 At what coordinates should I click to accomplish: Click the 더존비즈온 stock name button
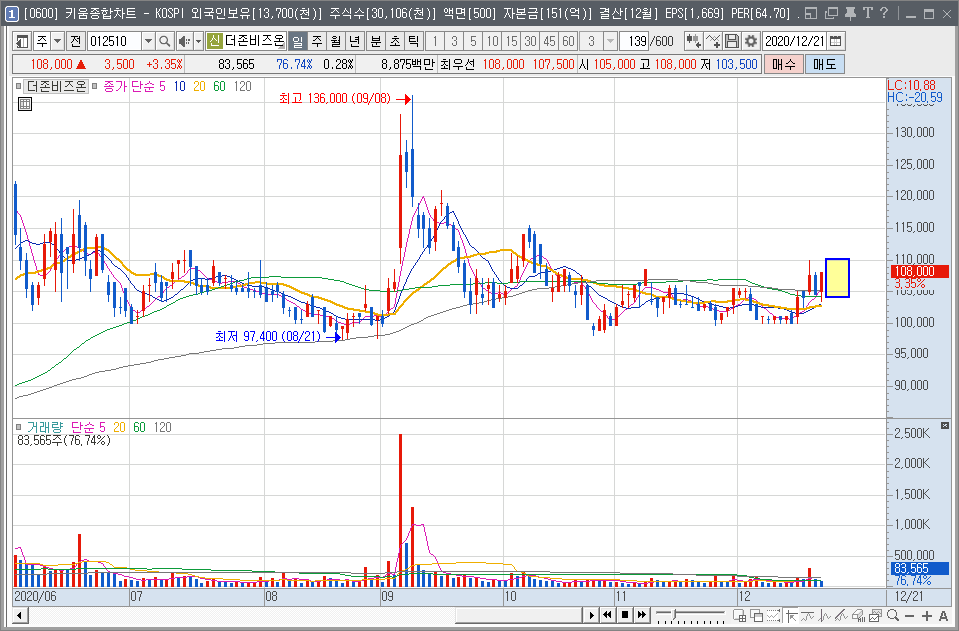tap(254, 41)
